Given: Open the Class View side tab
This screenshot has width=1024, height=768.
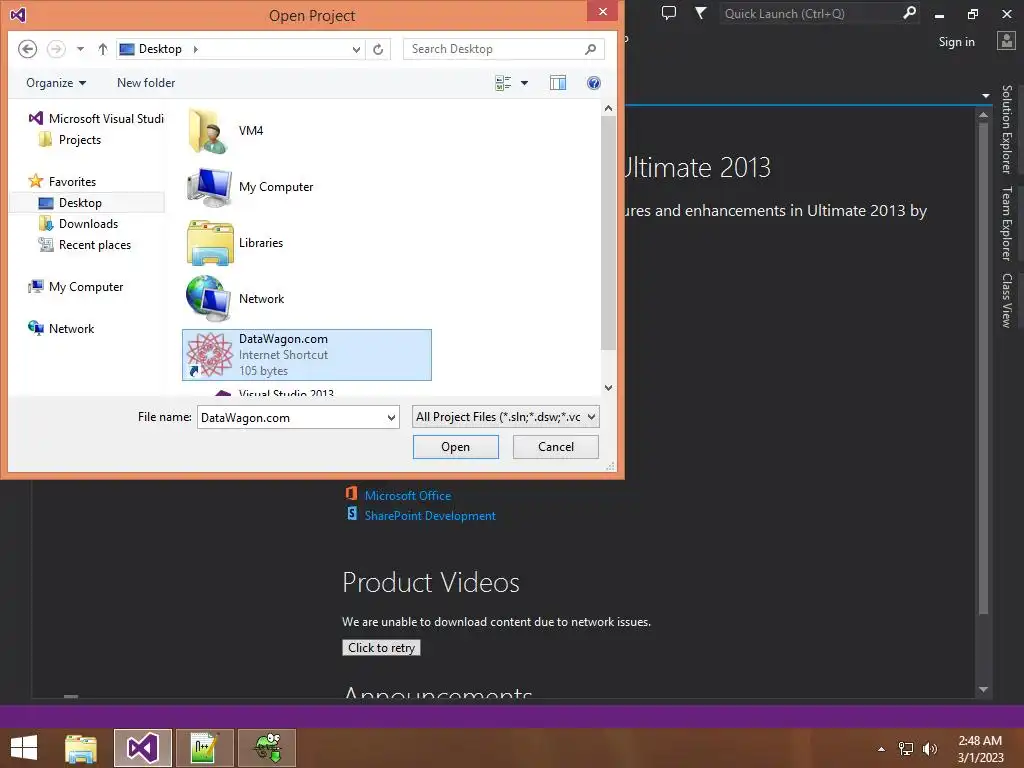Looking at the screenshot, I should [1007, 300].
